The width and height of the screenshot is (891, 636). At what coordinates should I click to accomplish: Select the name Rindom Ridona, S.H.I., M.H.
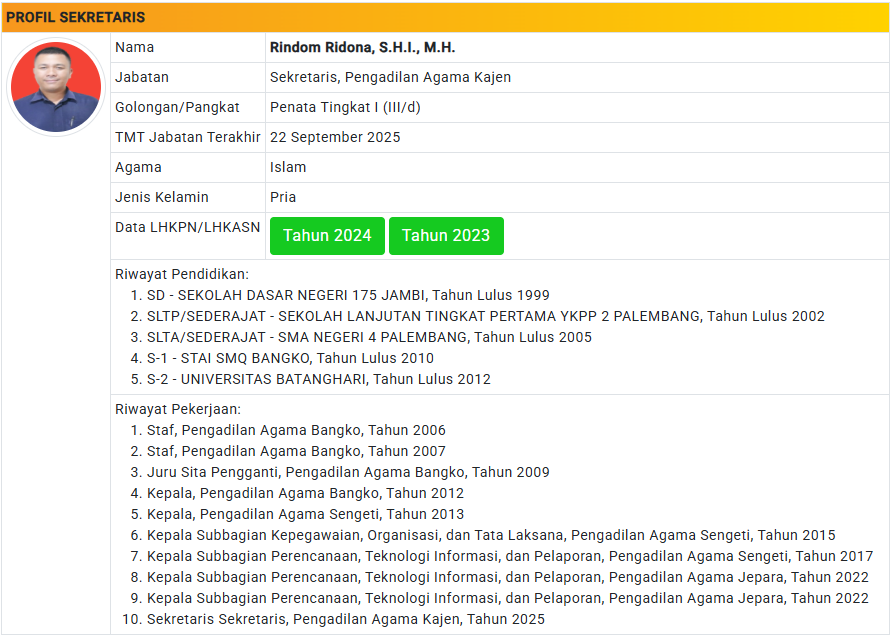[362, 47]
